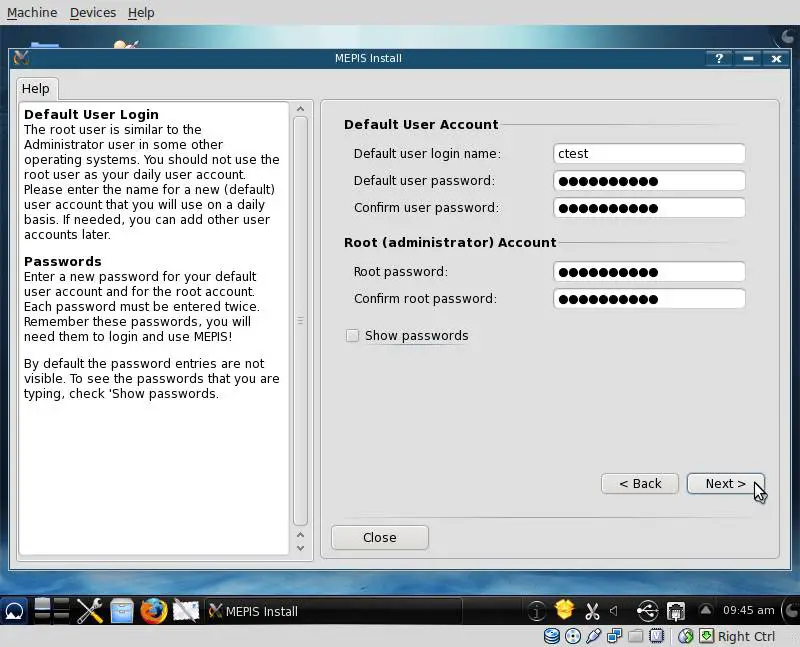Click the VirtualBox USB plug status icon

(x=593, y=636)
